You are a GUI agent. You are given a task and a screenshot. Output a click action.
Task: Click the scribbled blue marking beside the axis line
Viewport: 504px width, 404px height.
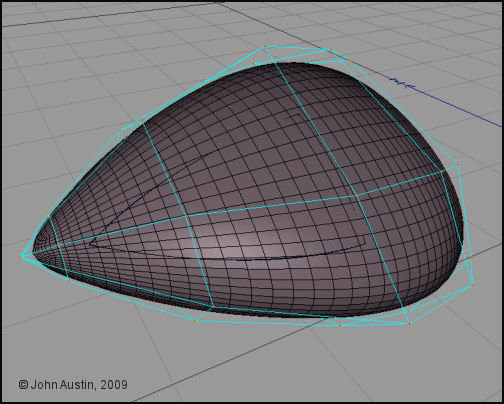coord(403,83)
